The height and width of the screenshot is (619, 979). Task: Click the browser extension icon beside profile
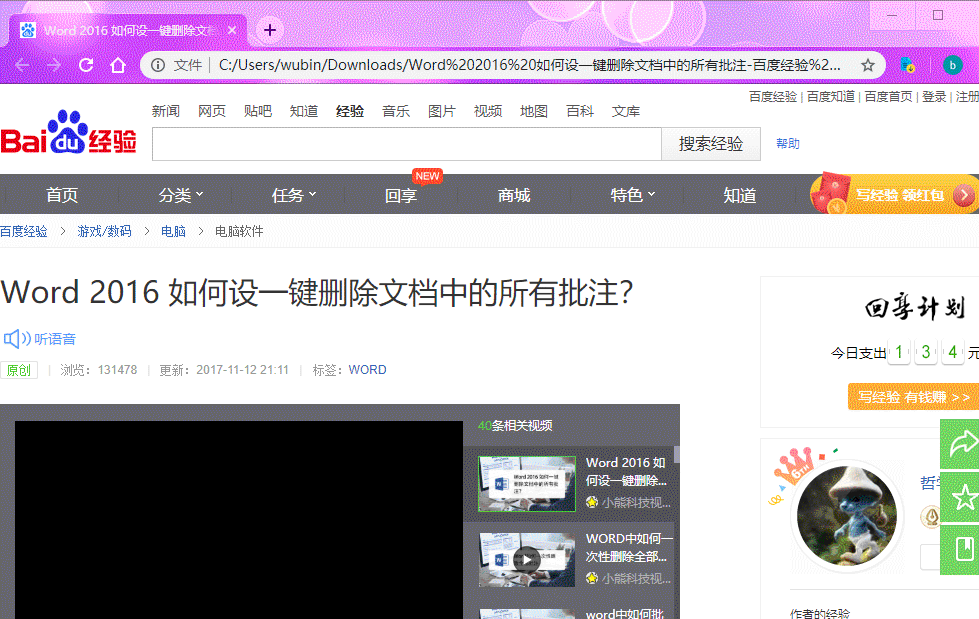point(908,65)
